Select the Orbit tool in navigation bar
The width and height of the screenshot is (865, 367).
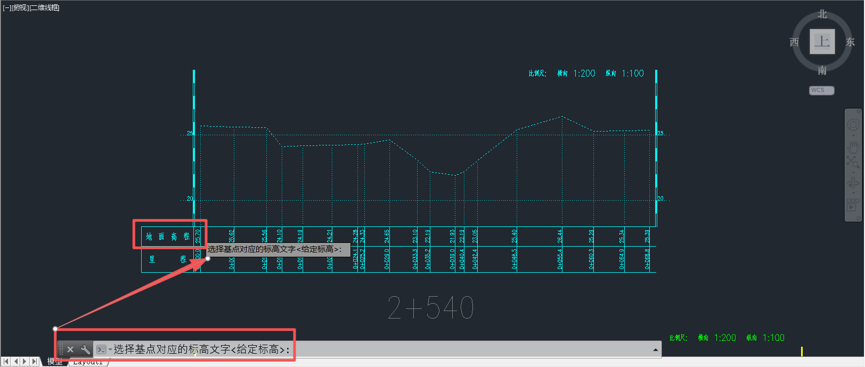point(854,182)
